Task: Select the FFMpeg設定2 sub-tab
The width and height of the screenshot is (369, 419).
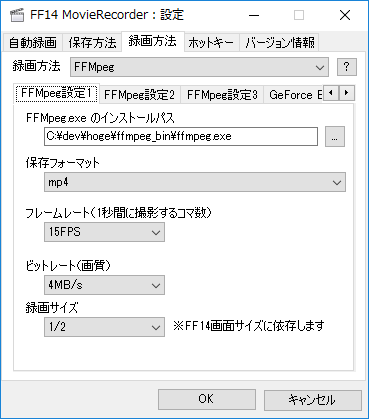Action: [139, 95]
